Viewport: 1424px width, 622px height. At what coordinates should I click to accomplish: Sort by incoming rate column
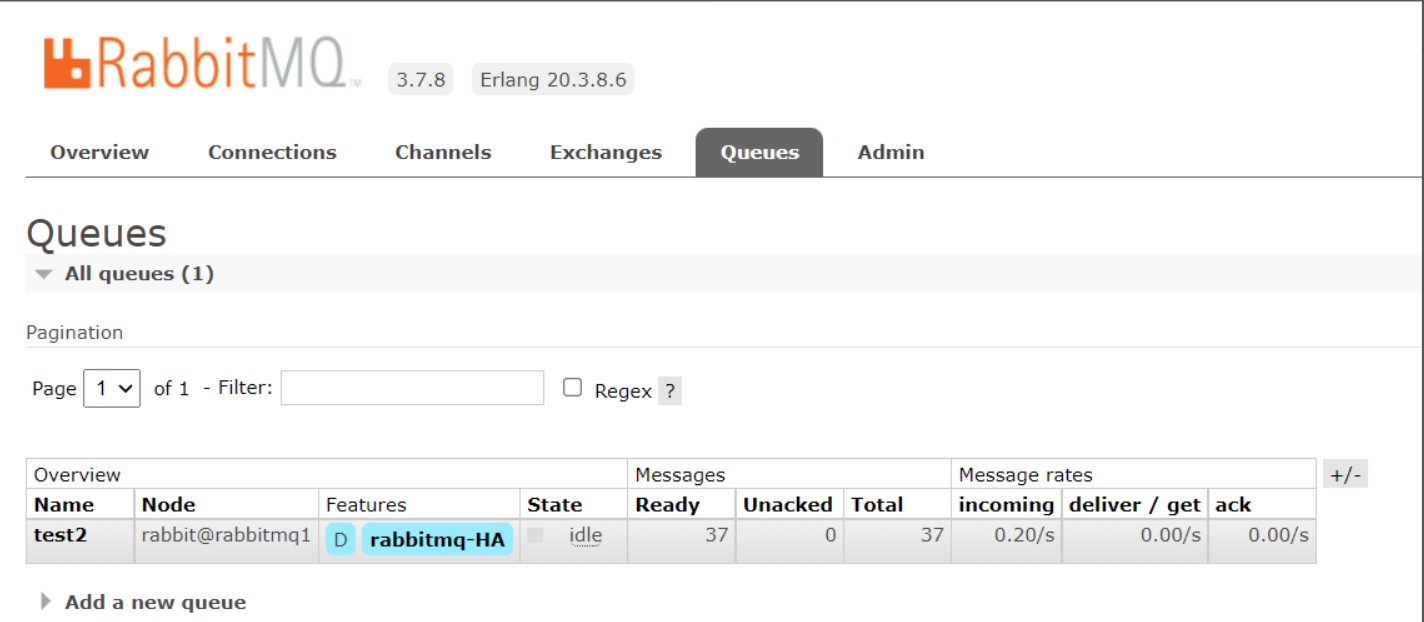pos(1006,505)
